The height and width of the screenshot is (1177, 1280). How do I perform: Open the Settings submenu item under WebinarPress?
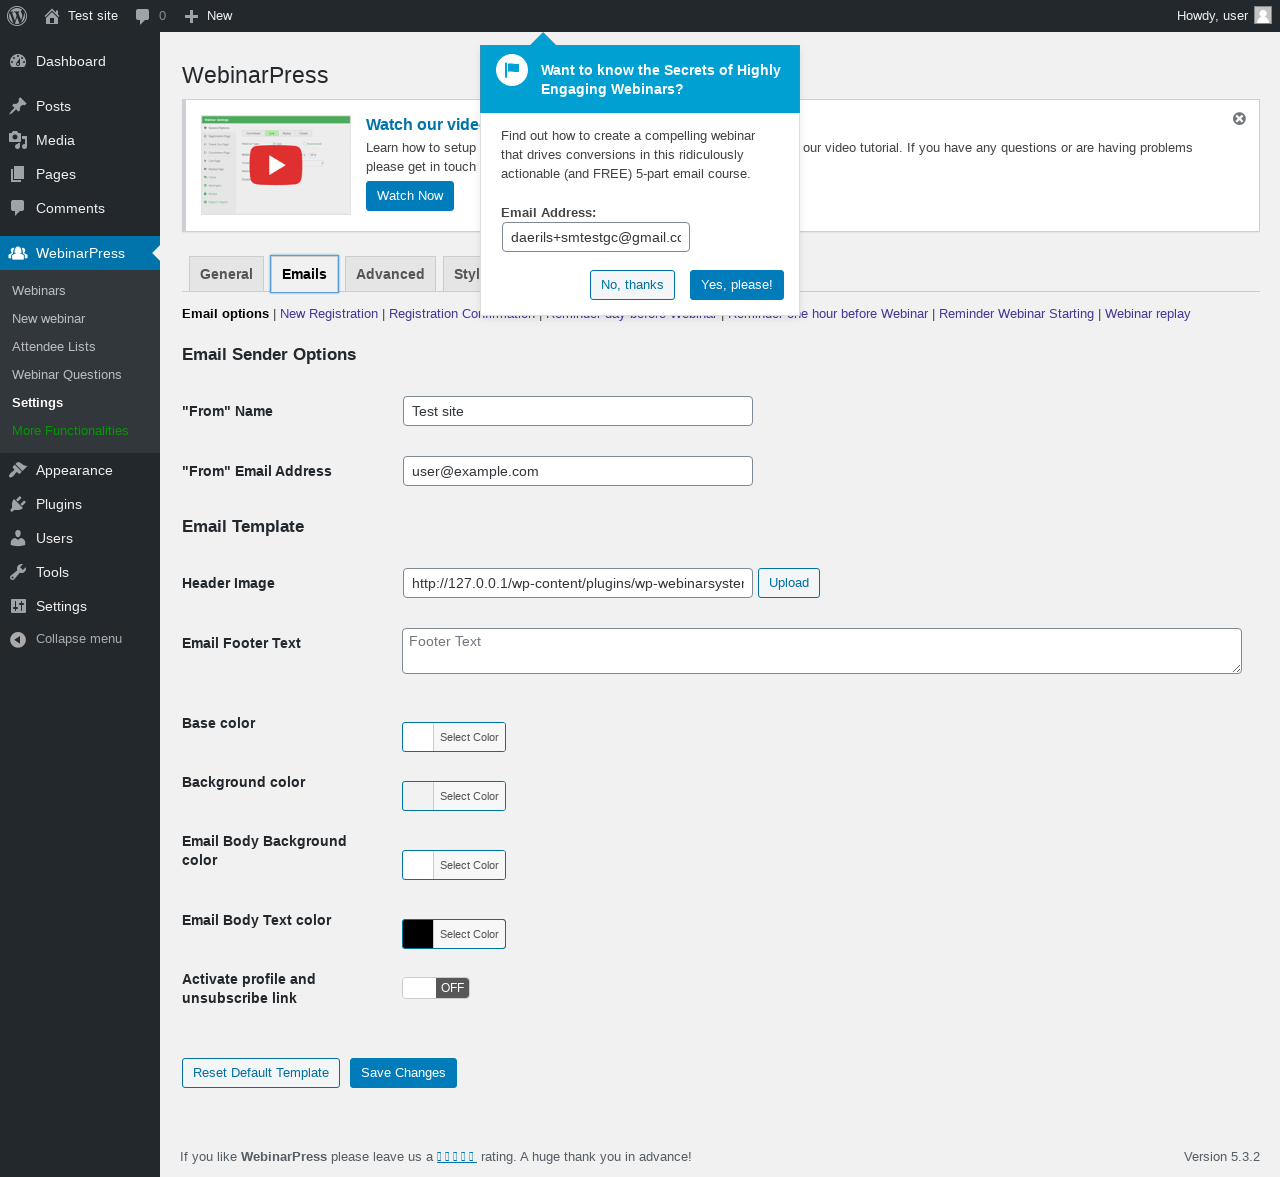(37, 402)
